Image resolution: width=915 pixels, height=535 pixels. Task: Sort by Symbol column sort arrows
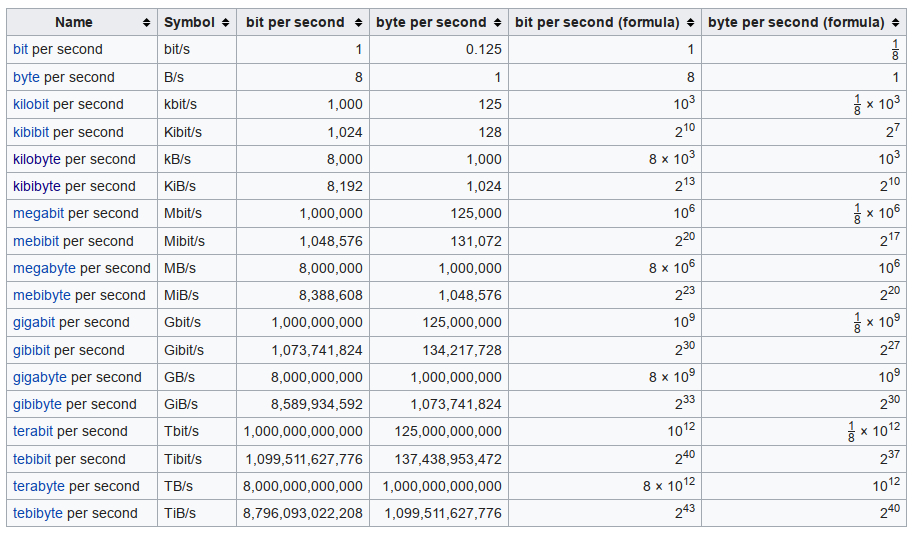pos(225,23)
